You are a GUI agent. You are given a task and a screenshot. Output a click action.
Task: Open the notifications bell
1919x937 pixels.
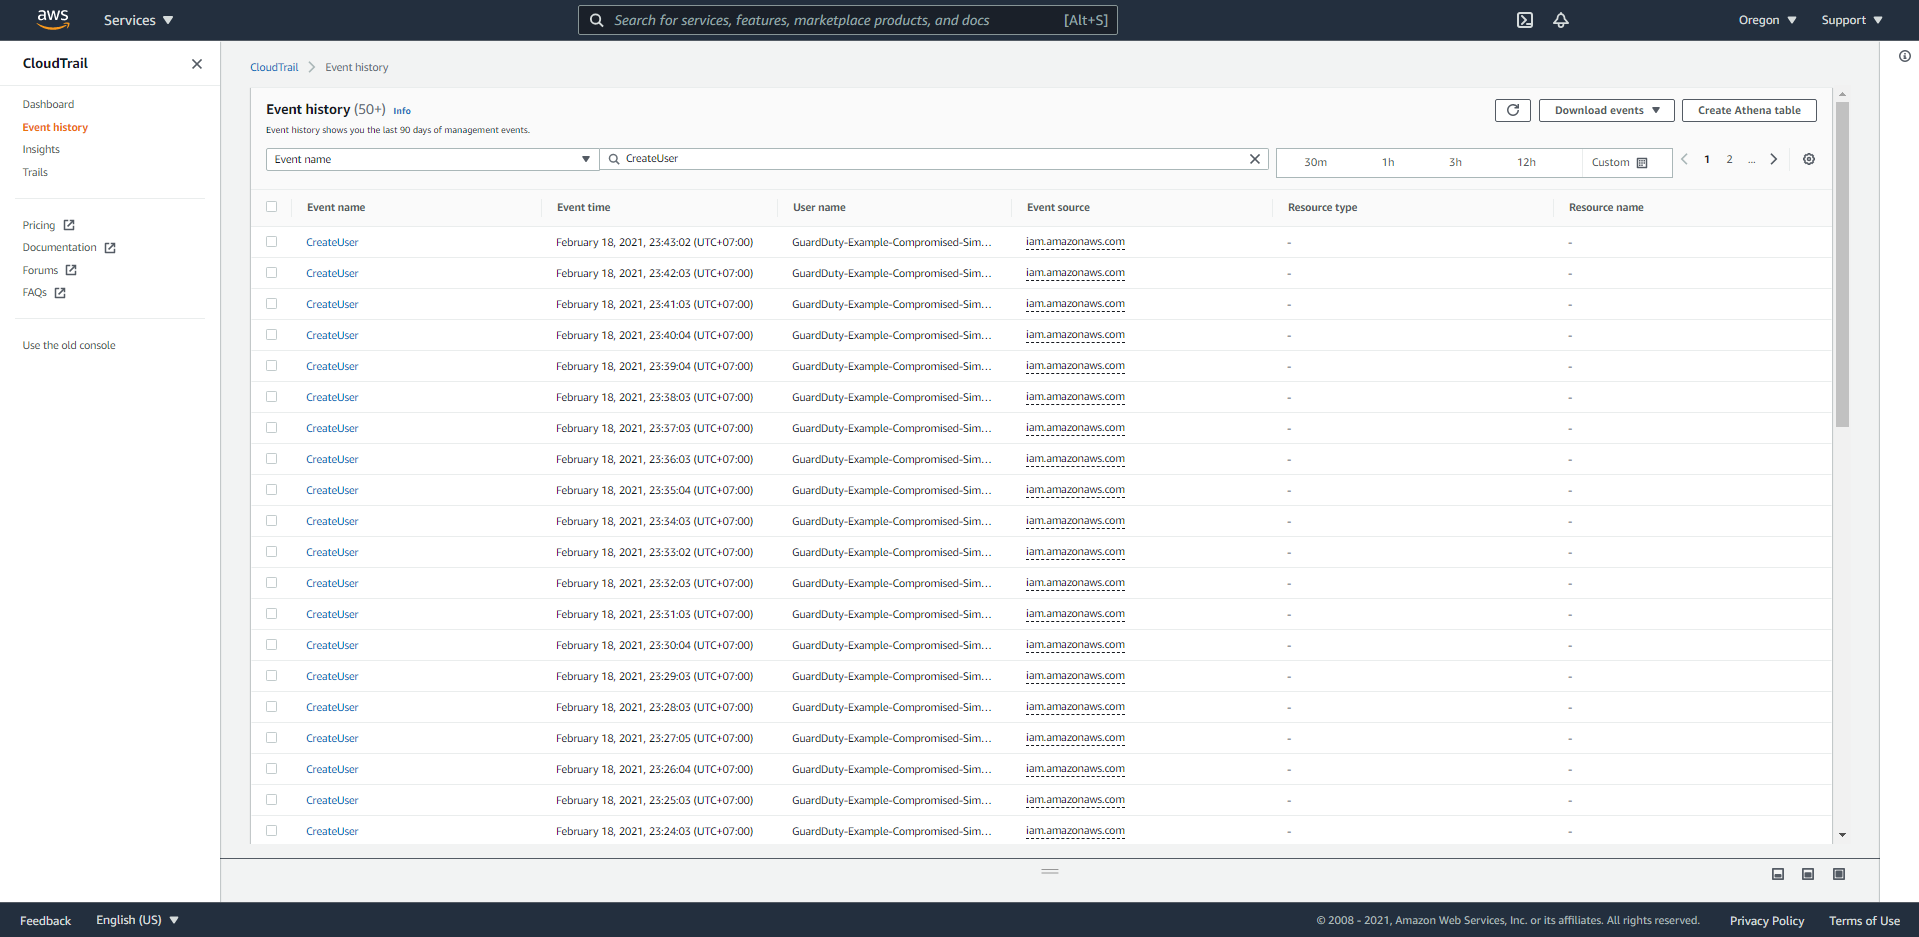1561,20
